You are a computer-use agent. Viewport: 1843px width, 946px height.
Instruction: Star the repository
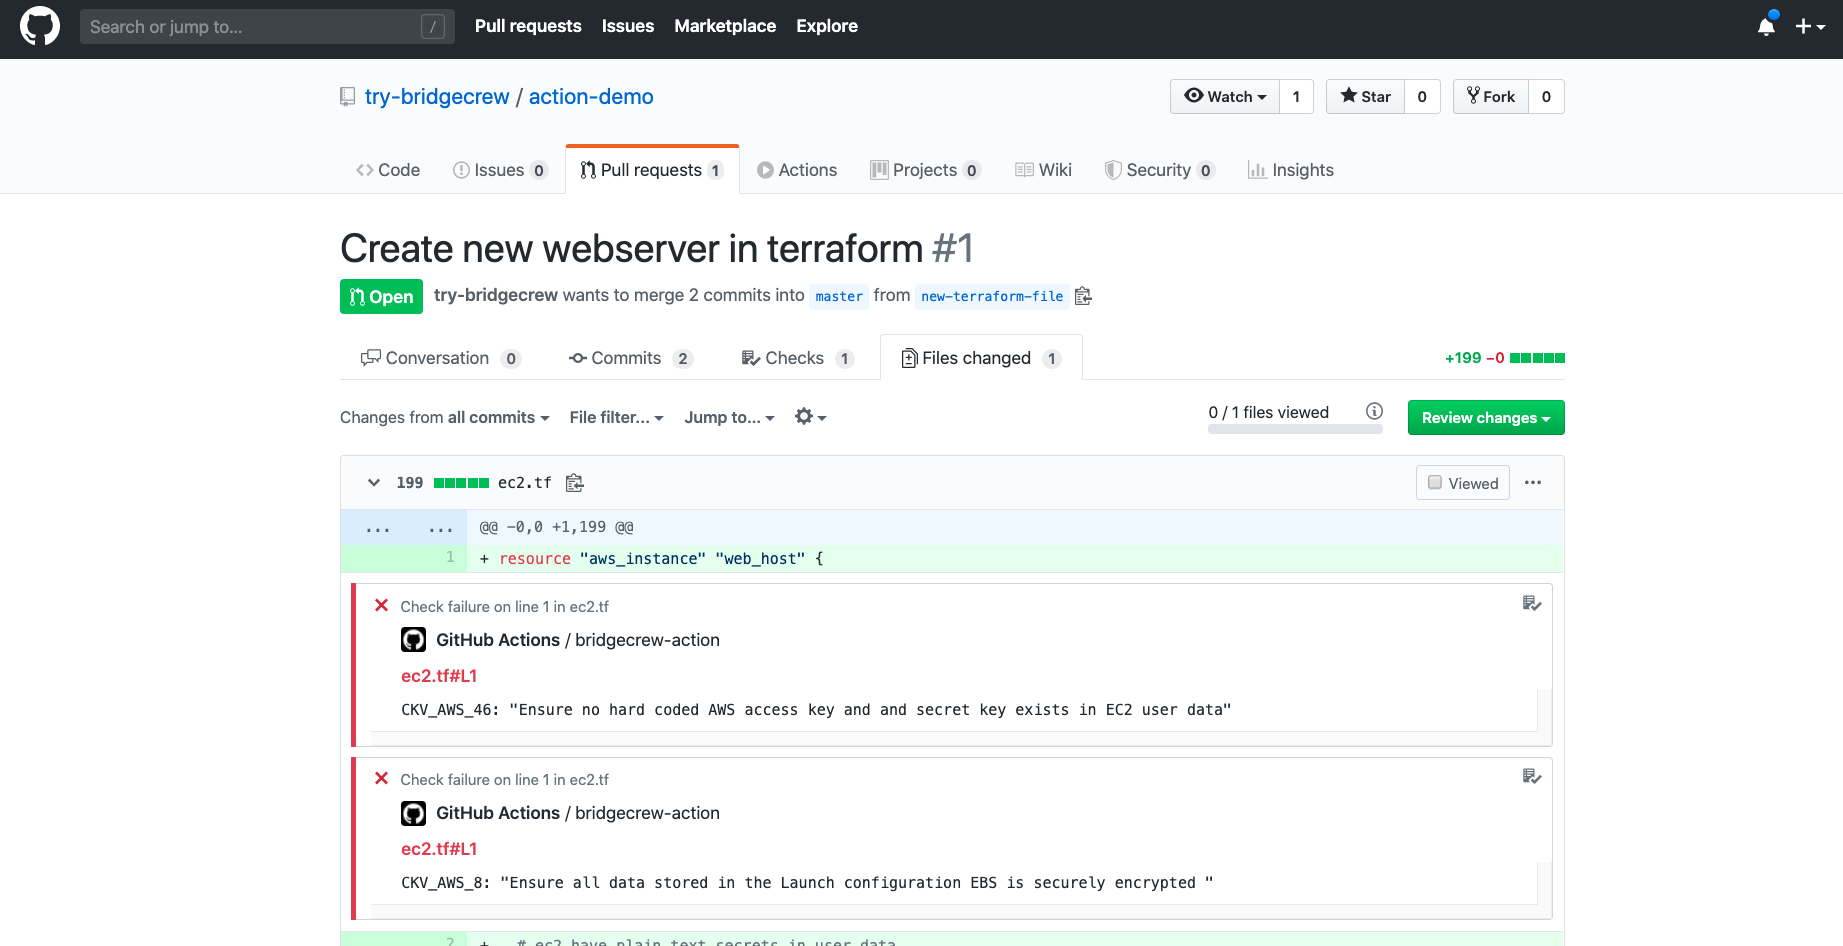point(1365,97)
